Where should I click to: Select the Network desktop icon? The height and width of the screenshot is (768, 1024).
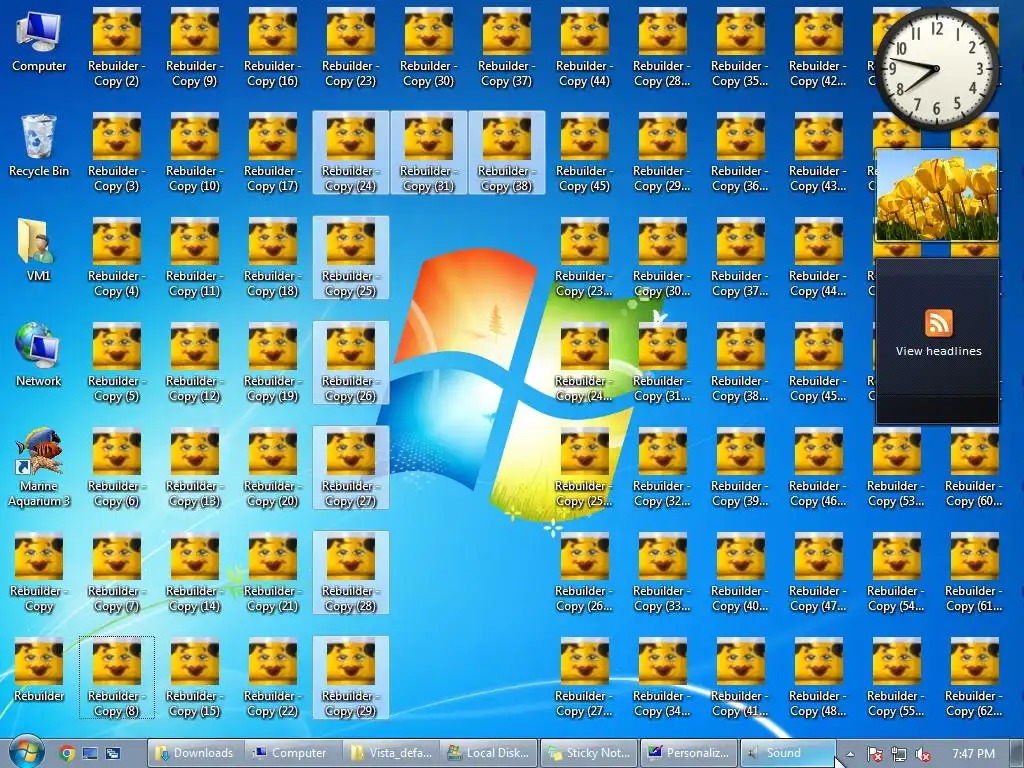[x=39, y=356]
